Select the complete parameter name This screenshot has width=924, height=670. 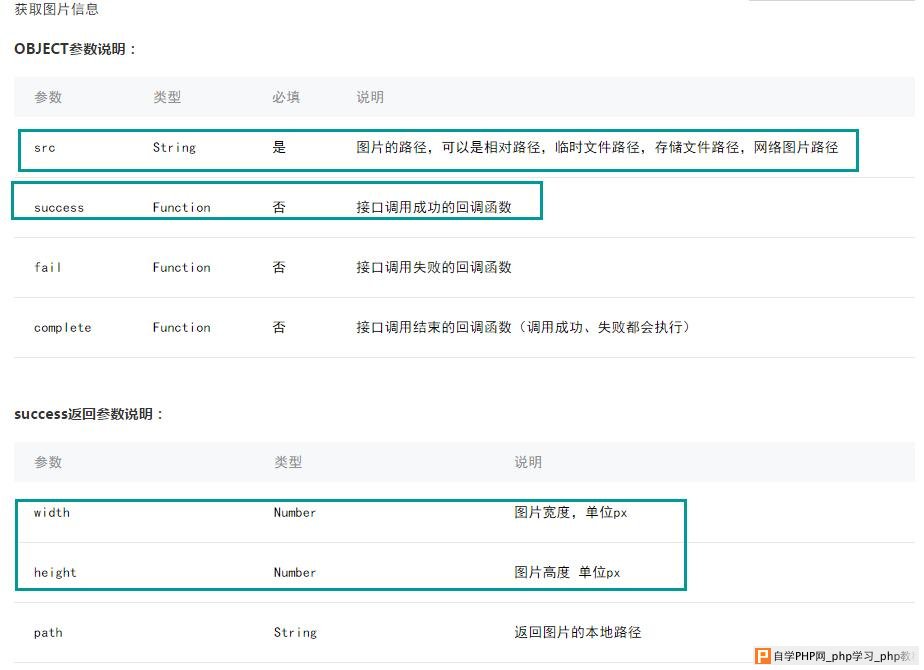tap(62, 328)
